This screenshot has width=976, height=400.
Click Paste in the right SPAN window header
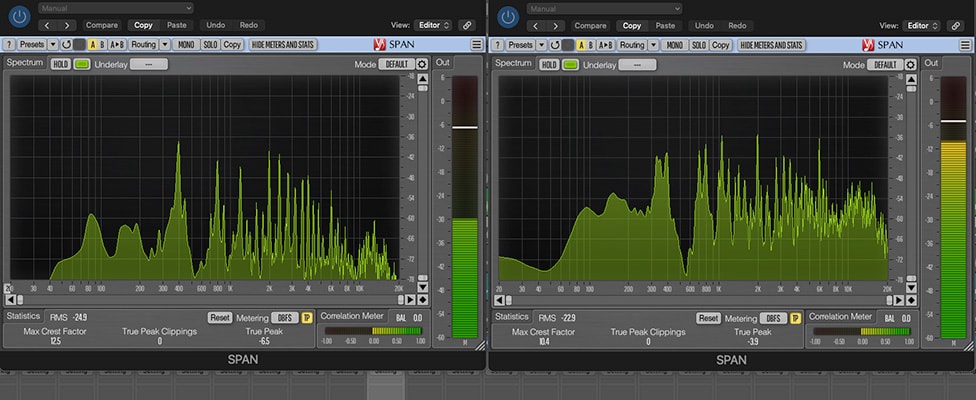tap(665, 26)
